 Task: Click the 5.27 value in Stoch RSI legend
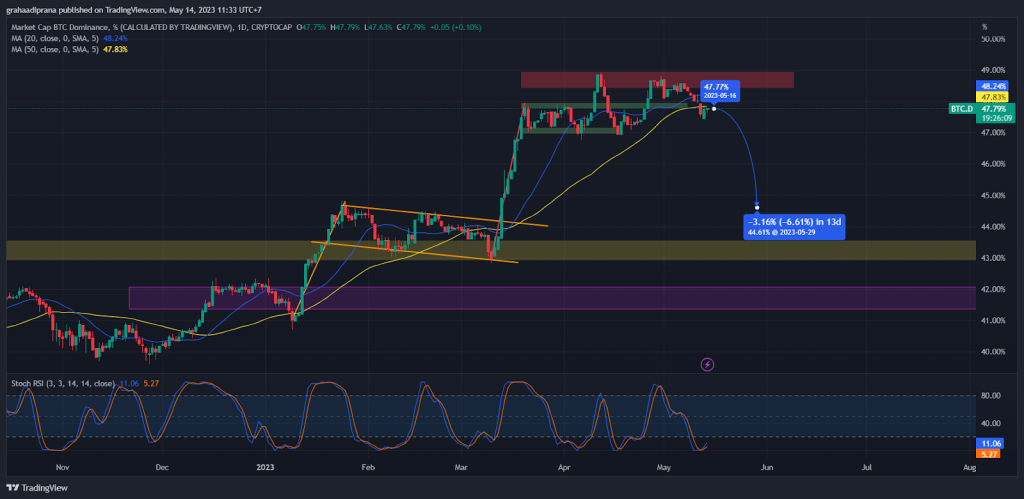[150, 383]
